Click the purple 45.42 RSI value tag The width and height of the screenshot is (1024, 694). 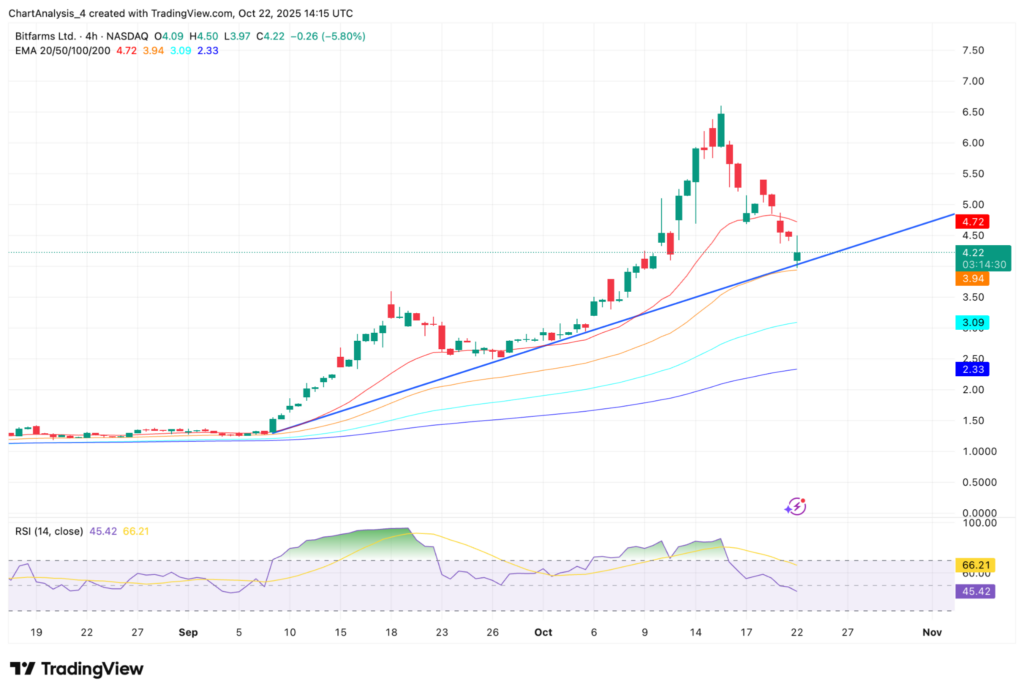pyautogui.click(x=973, y=591)
